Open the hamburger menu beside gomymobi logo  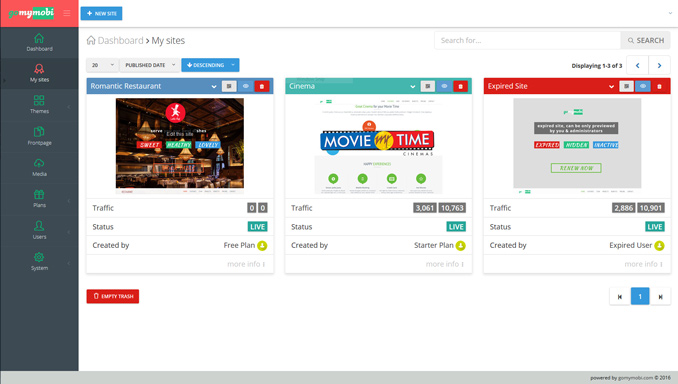pyautogui.click(x=67, y=13)
